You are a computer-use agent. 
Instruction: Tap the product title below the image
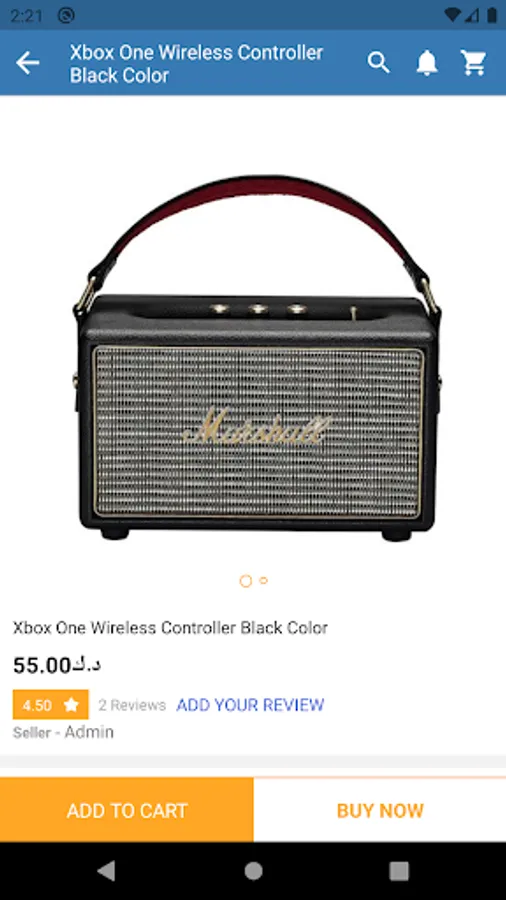click(170, 627)
